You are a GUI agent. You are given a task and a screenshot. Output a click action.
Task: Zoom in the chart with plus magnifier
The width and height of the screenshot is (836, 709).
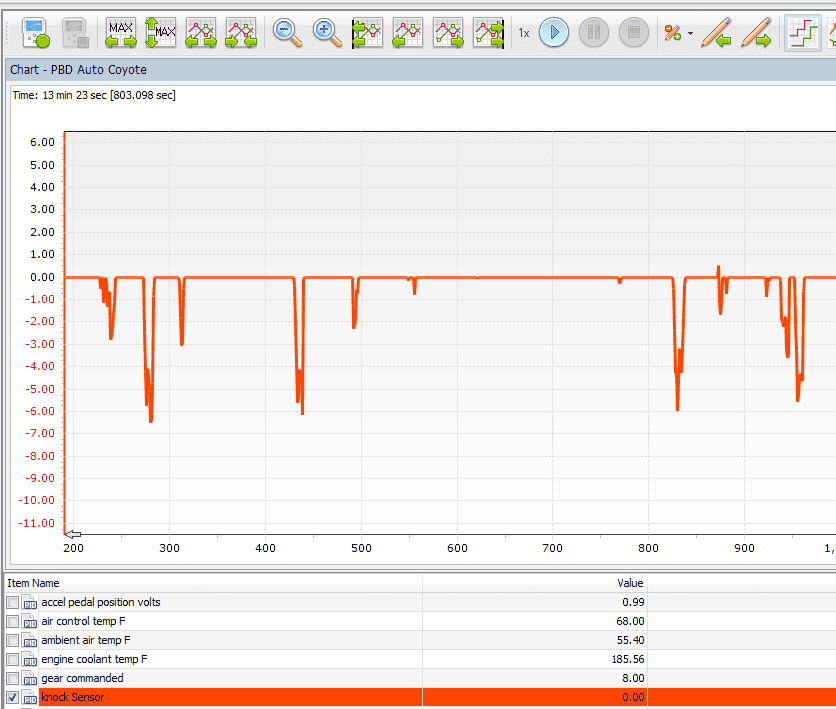[327, 33]
